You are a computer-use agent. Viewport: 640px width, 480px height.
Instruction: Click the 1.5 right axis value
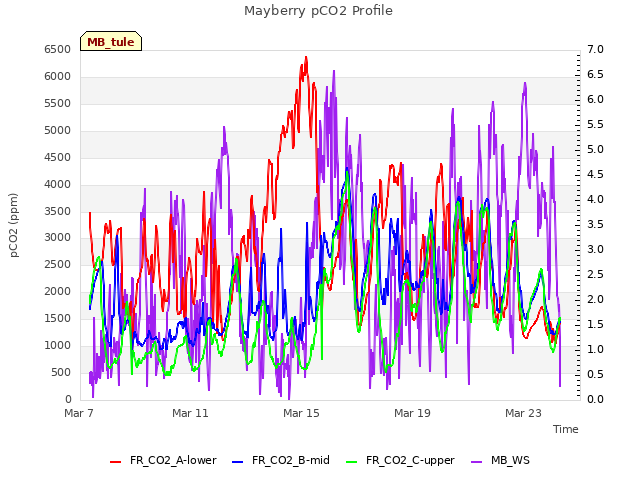595,324
